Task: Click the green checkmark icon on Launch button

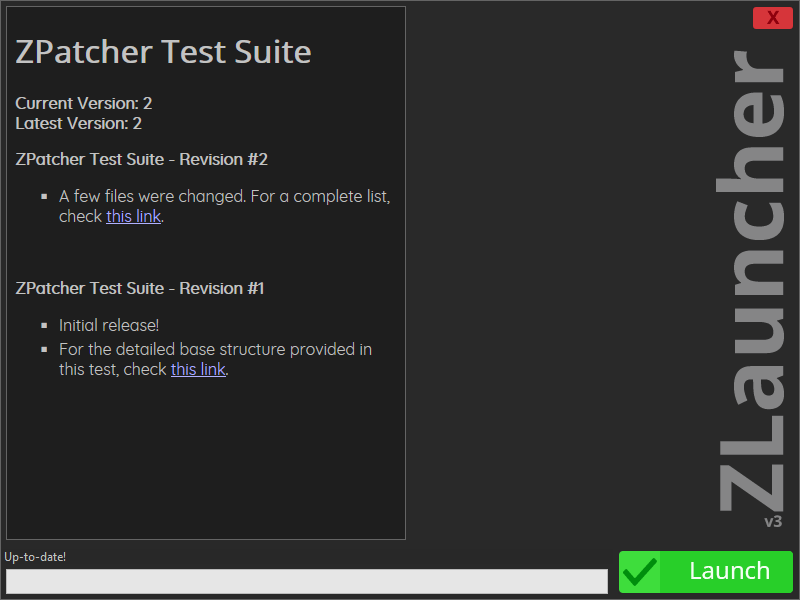Action: coord(638,571)
